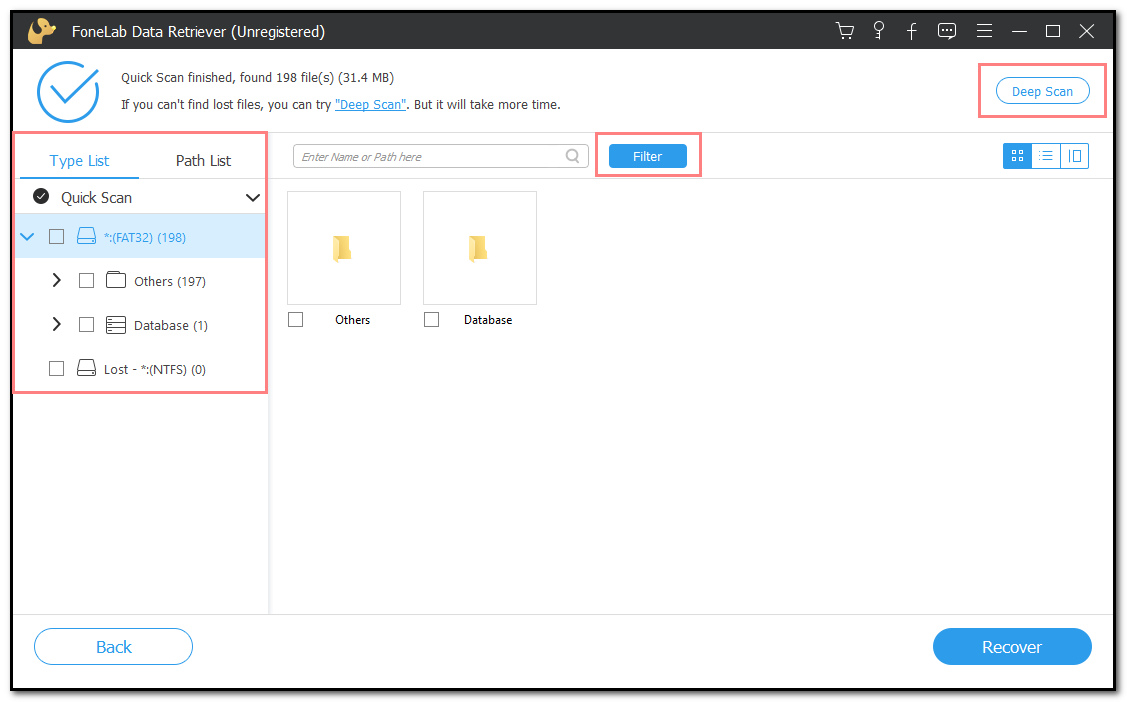Image resolution: width=1127 pixels, height=702 pixels.
Task: Open the Database folder thumbnail
Action: [x=479, y=248]
